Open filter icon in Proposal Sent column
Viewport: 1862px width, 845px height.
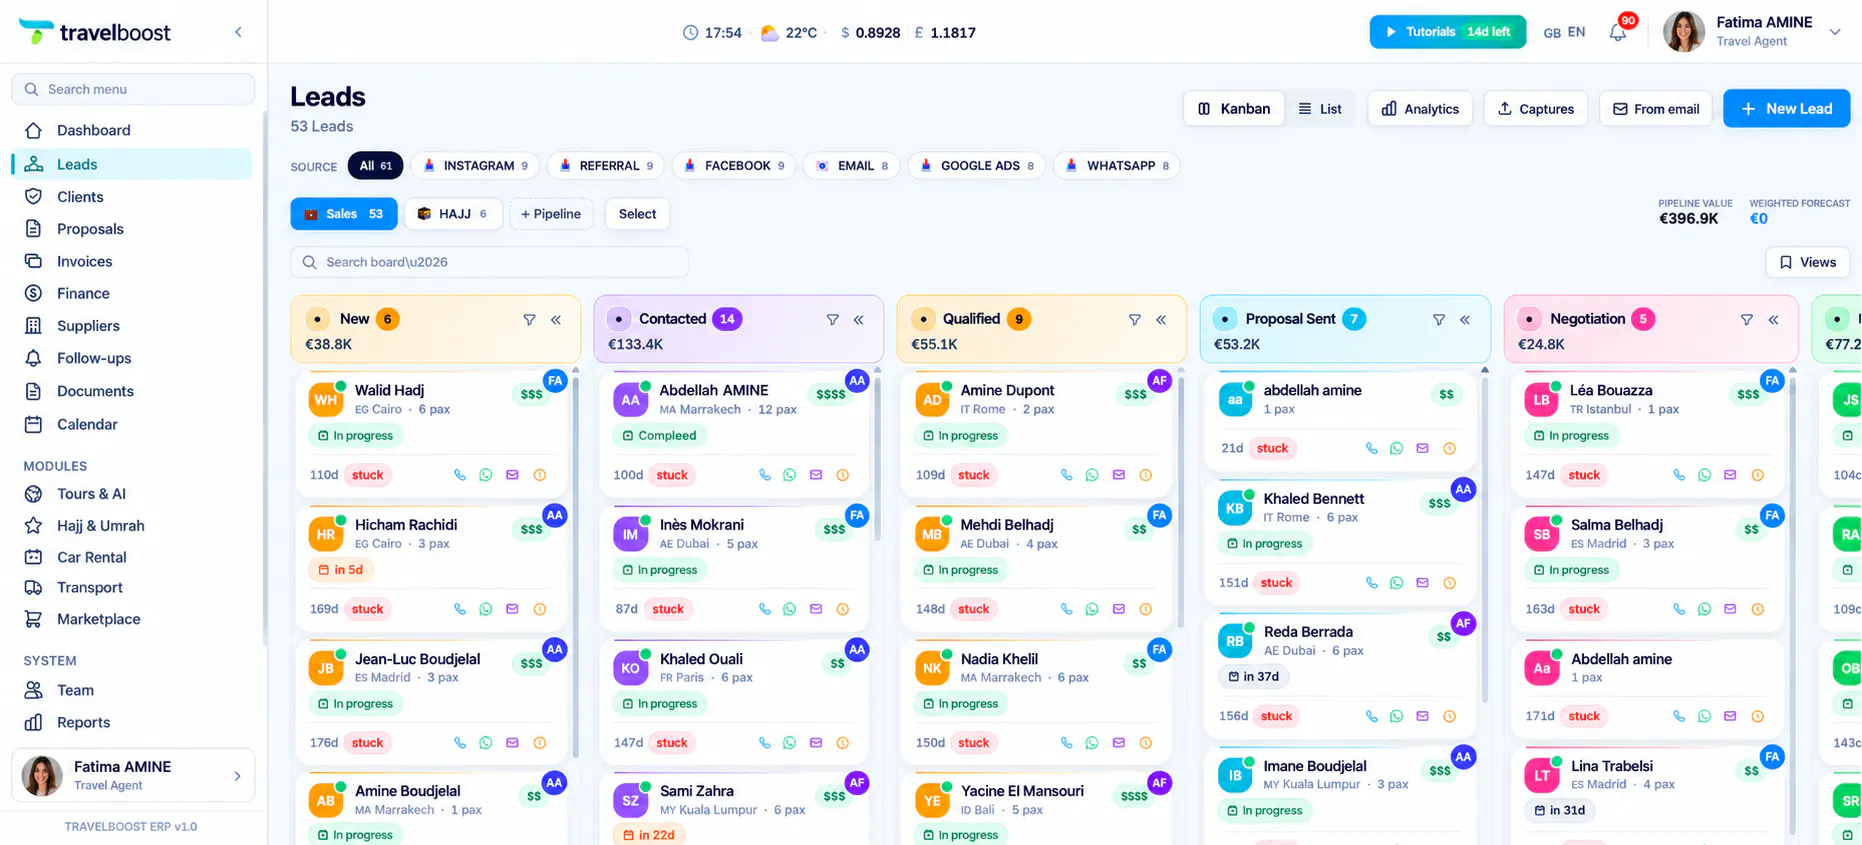[1438, 320]
